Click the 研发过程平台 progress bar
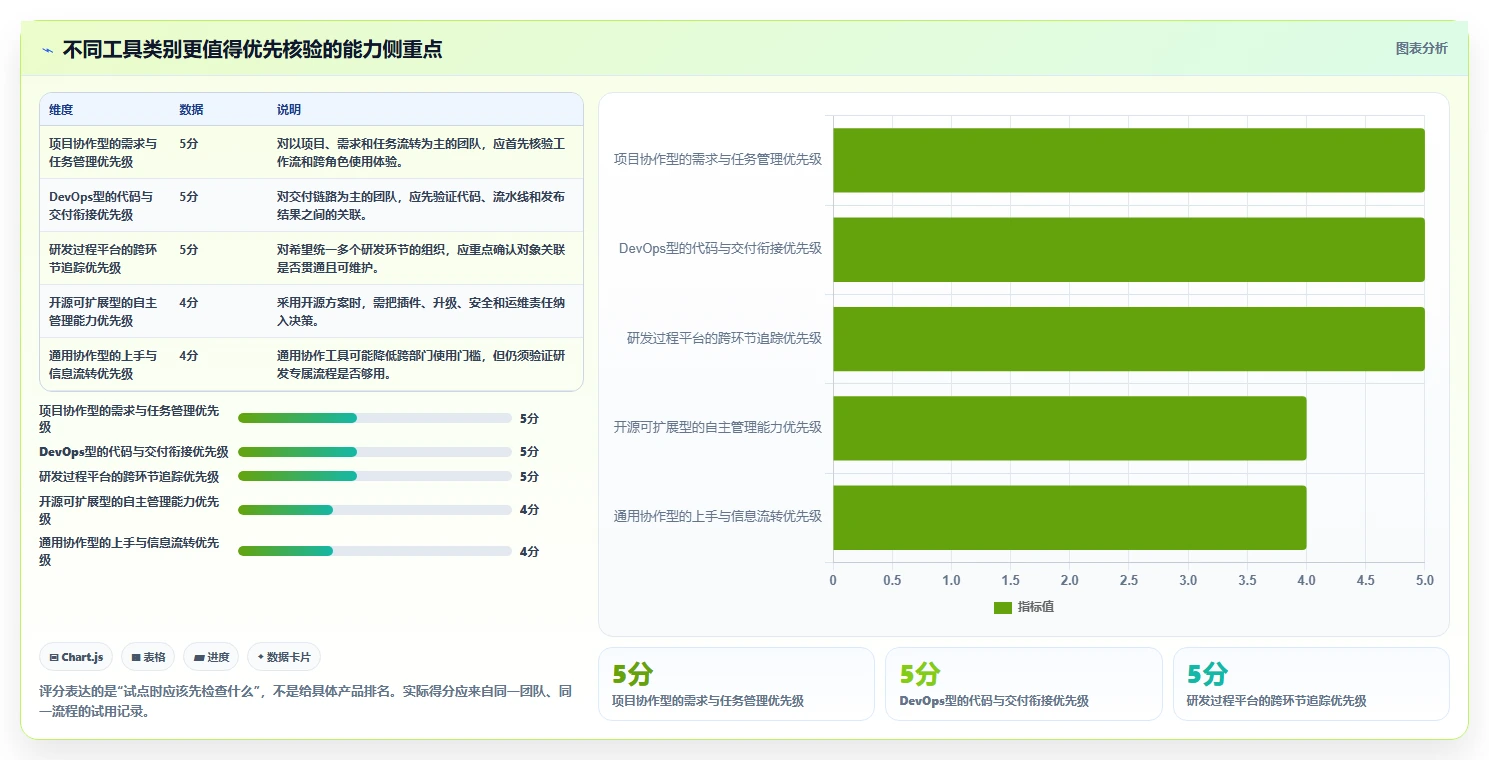 coord(375,476)
